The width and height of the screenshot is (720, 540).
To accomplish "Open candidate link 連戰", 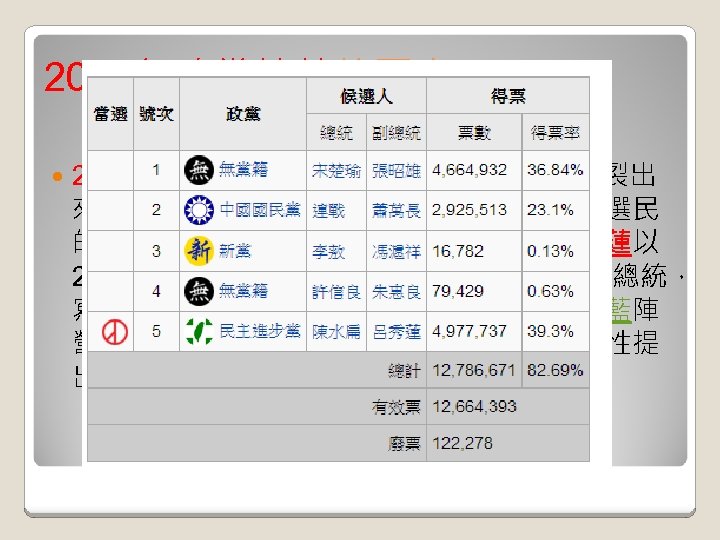I will (x=328, y=211).
